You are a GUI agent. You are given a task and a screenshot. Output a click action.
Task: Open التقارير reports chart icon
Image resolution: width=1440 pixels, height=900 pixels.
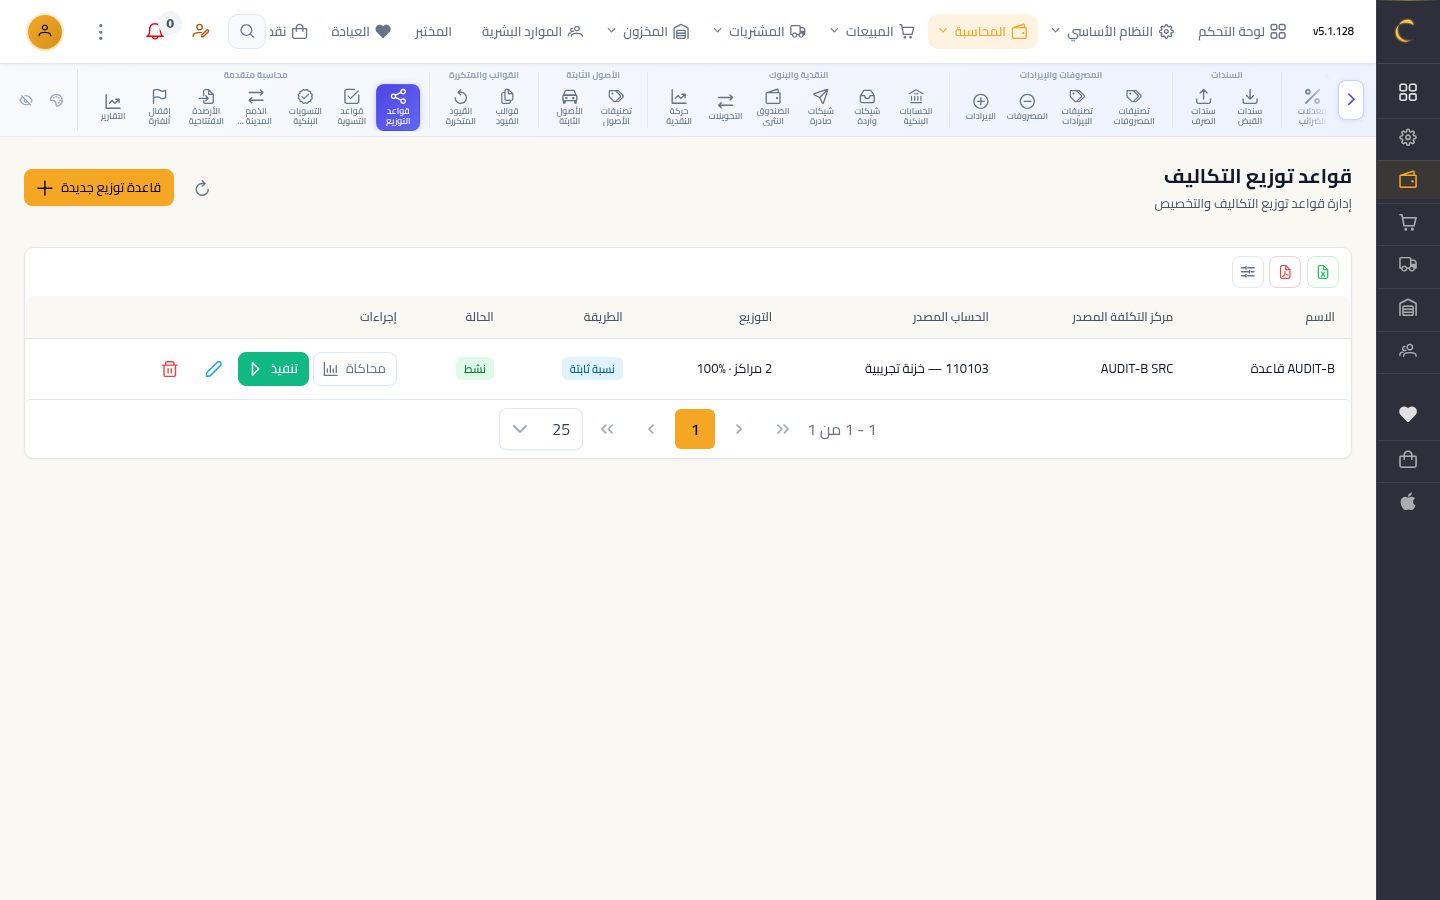[x=113, y=106]
